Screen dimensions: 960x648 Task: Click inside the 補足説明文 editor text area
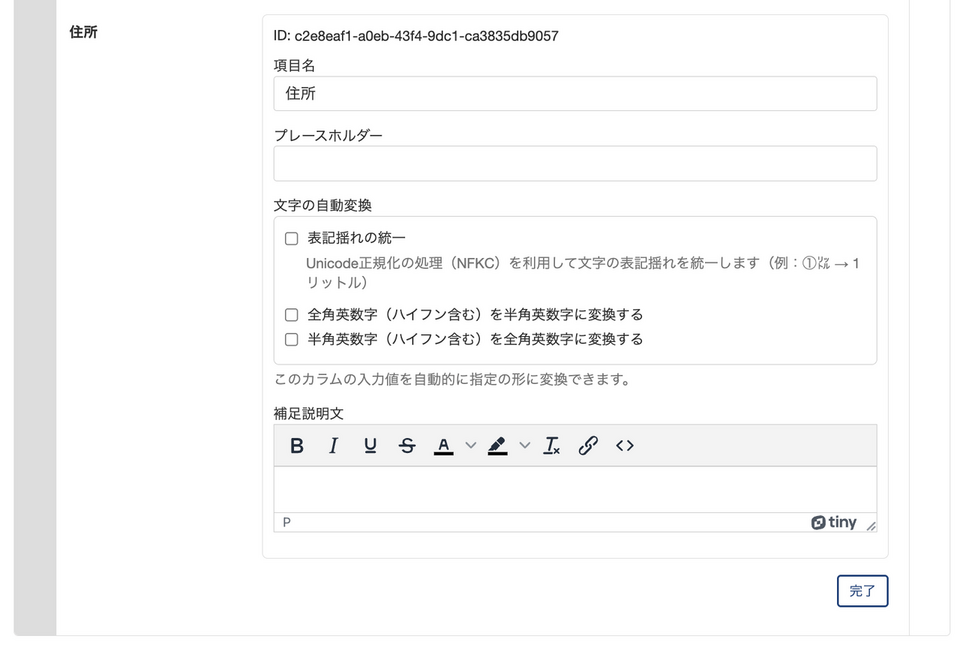click(575, 489)
